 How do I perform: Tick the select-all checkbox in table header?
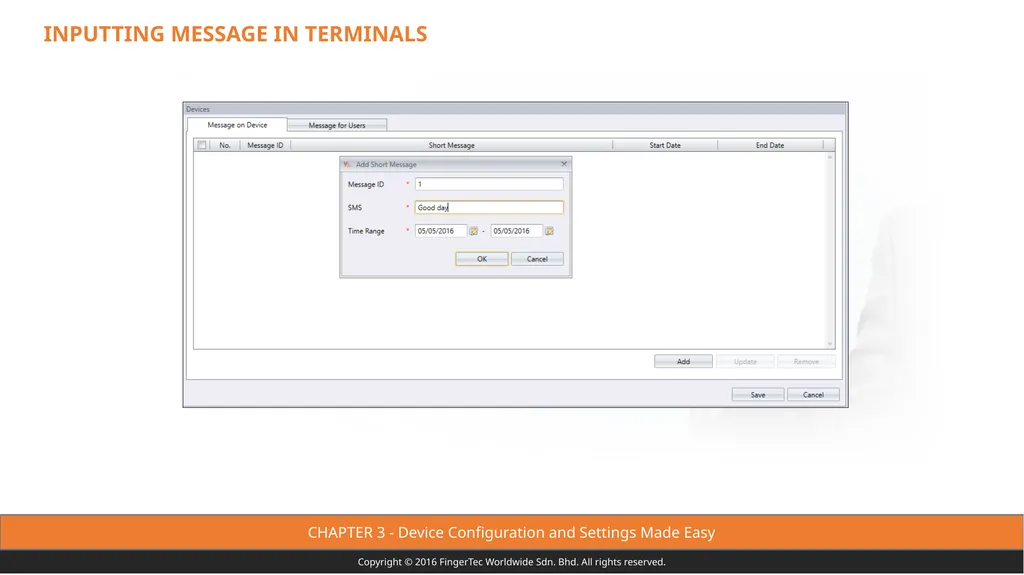[x=202, y=145]
